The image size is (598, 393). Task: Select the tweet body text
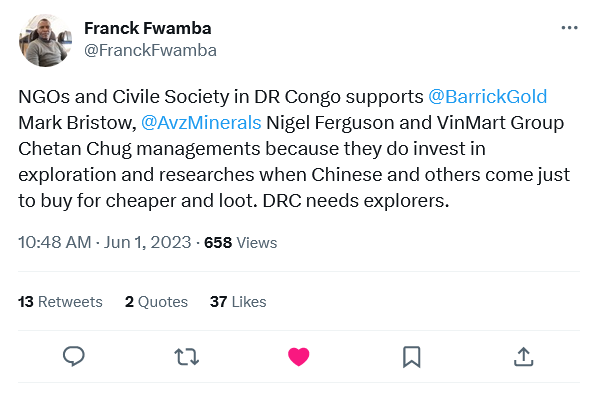pos(294,148)
